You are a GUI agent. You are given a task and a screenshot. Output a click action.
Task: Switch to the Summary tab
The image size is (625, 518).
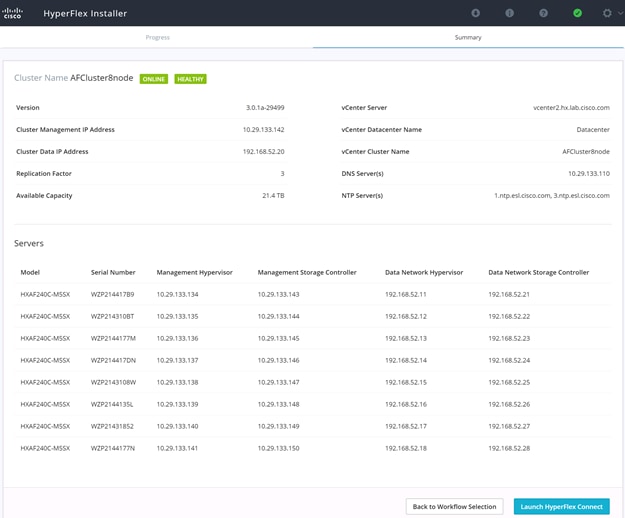[468, 37]
